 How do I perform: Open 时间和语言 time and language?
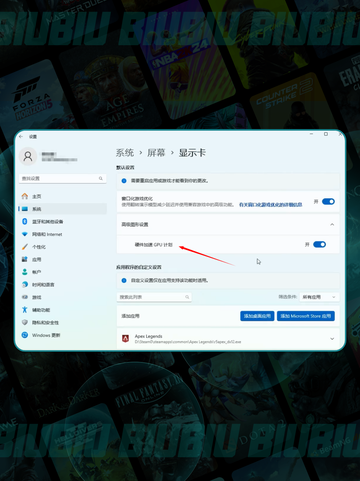point(62,285)
